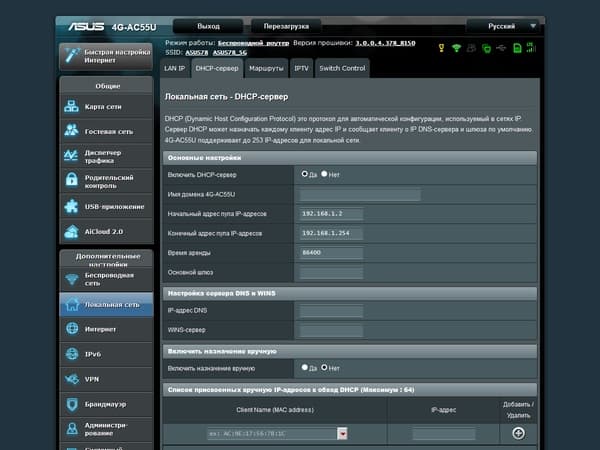
Task: Click the Перезагрузка reboot button
Action: coord(286,26)
